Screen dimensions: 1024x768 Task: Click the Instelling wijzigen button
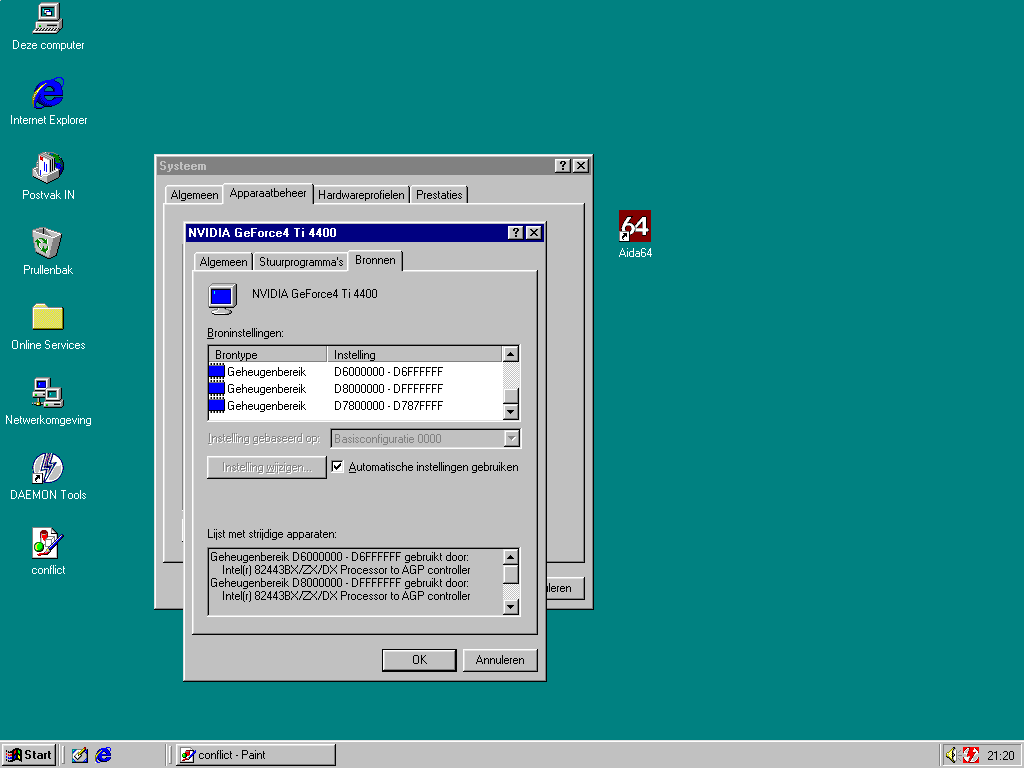[x=266, y=467]
